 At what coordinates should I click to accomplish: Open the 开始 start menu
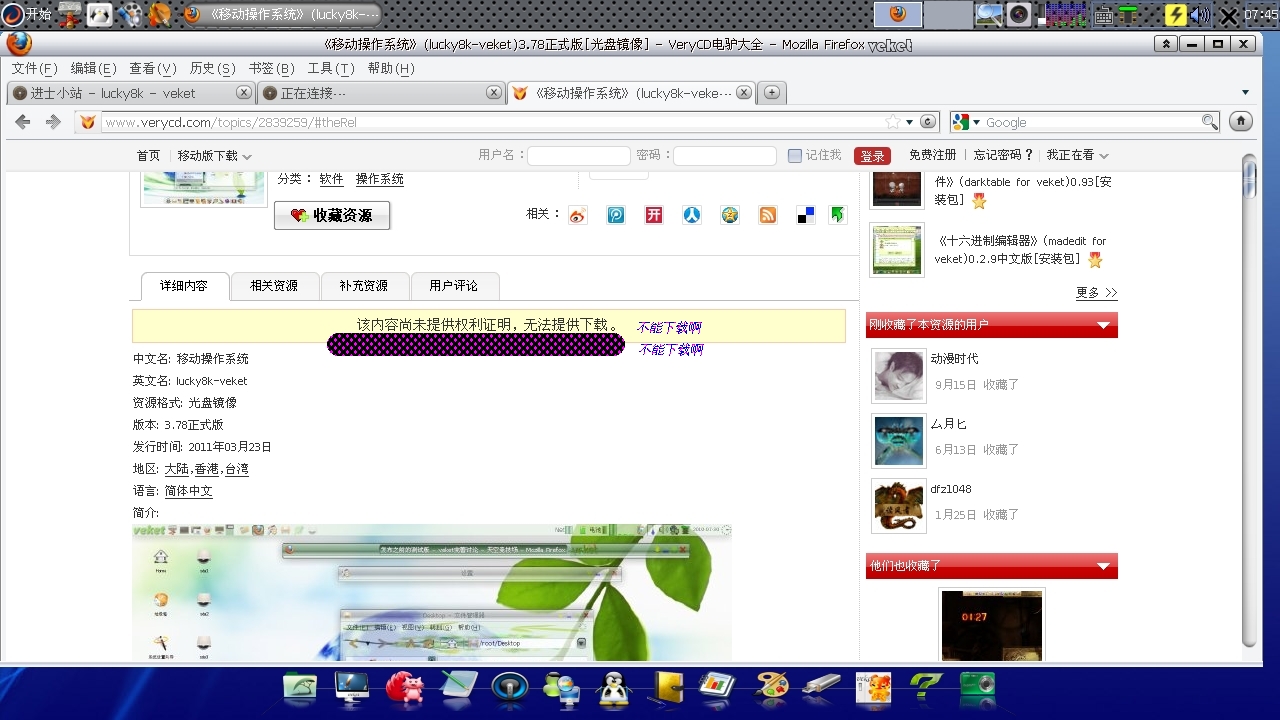click(27, 14)
